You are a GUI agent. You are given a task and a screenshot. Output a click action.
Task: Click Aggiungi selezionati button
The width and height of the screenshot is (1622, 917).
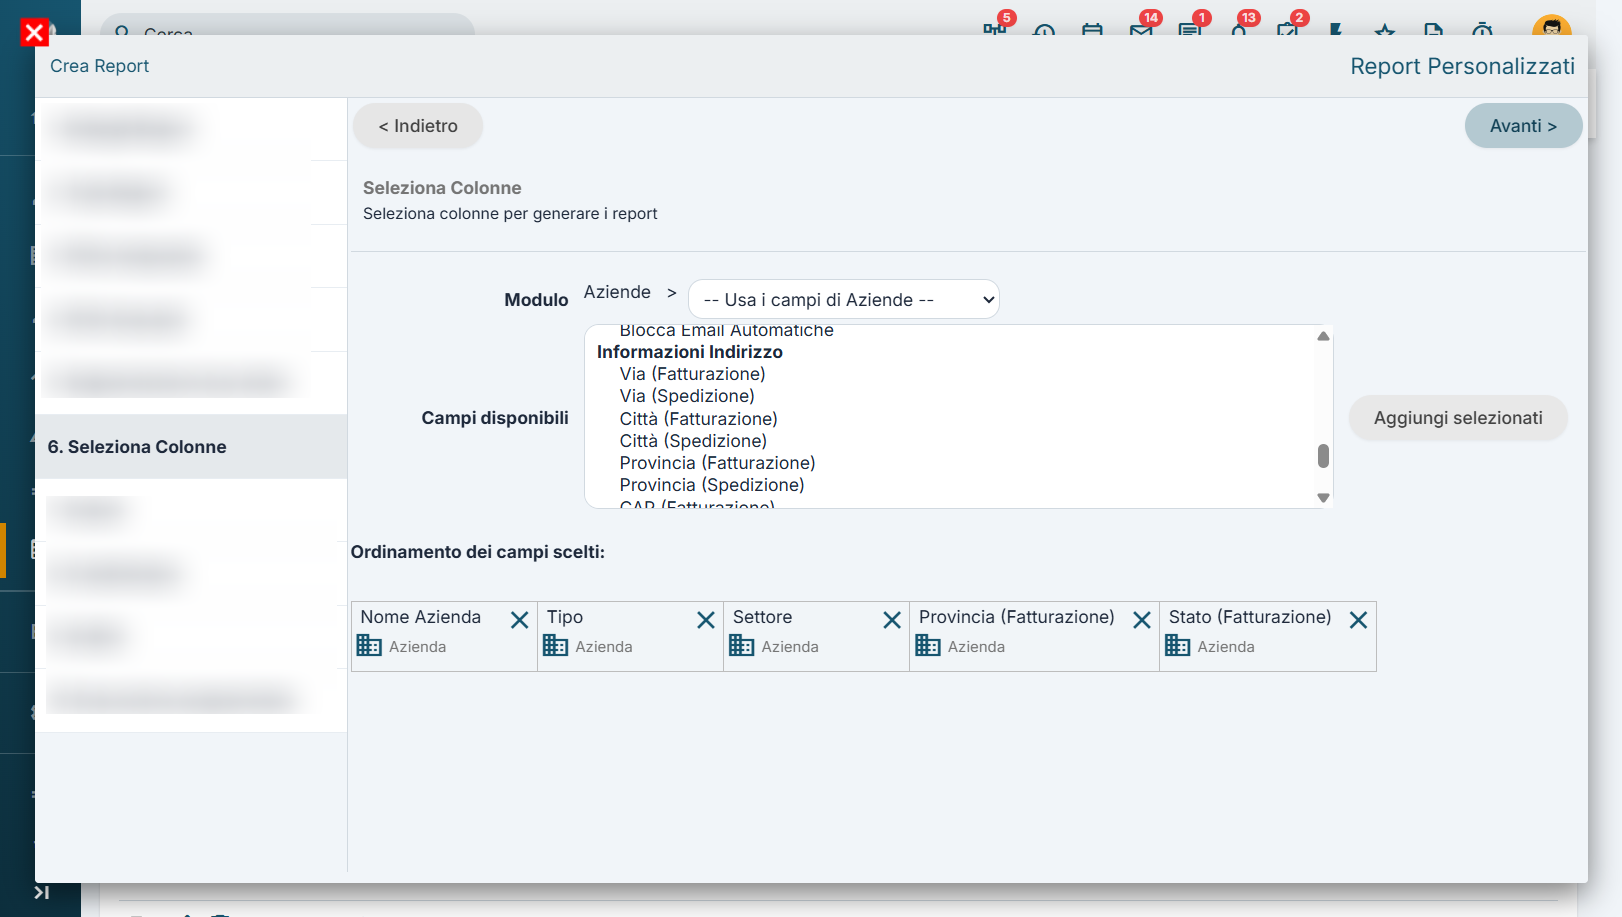tap(1458, 418)
